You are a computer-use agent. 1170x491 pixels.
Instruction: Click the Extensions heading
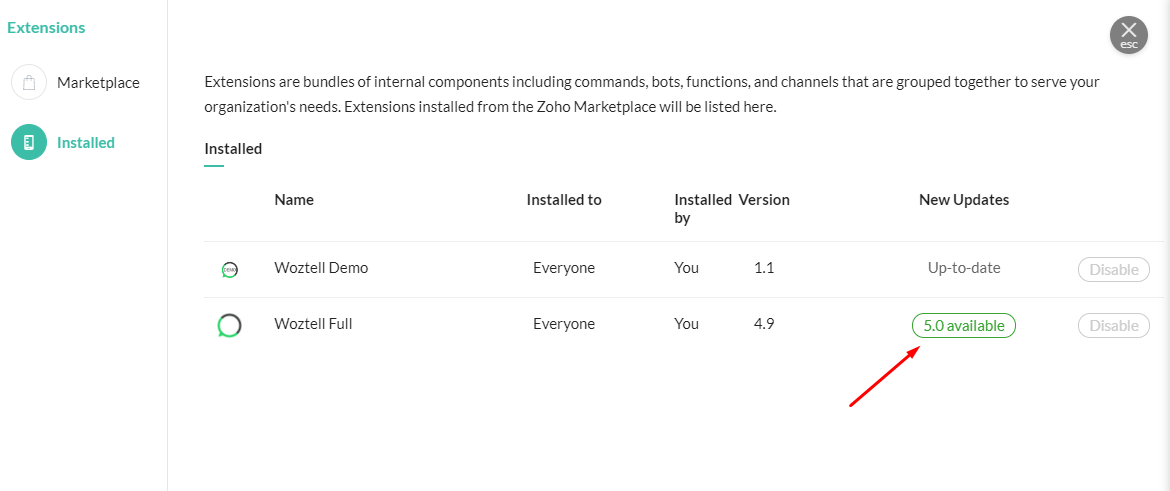coord(46,28)
